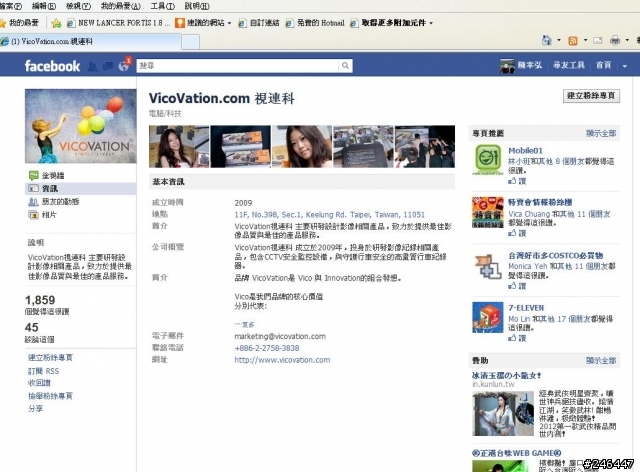Viewport: 640px width, 472px height.
Task: Open the 塗鴉牆 wall icon in sidebar
Action: point(33,176)
